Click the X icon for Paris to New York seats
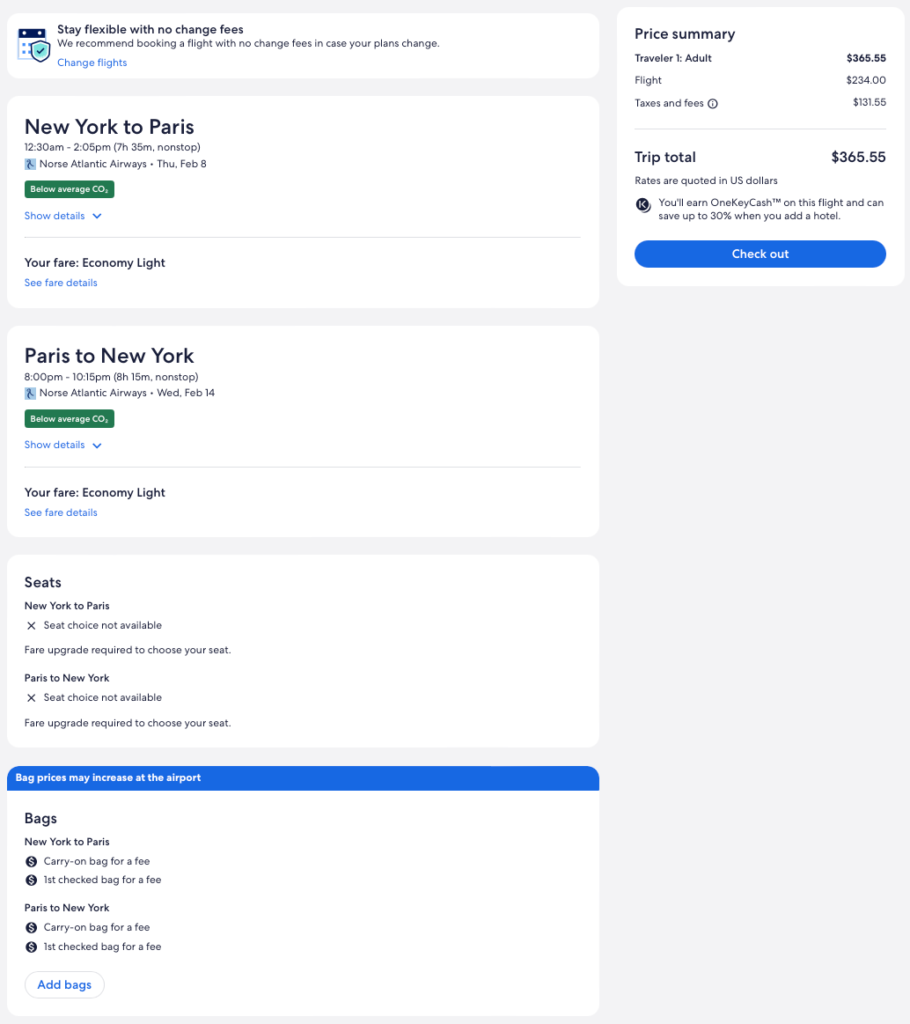 click(31, 698)
